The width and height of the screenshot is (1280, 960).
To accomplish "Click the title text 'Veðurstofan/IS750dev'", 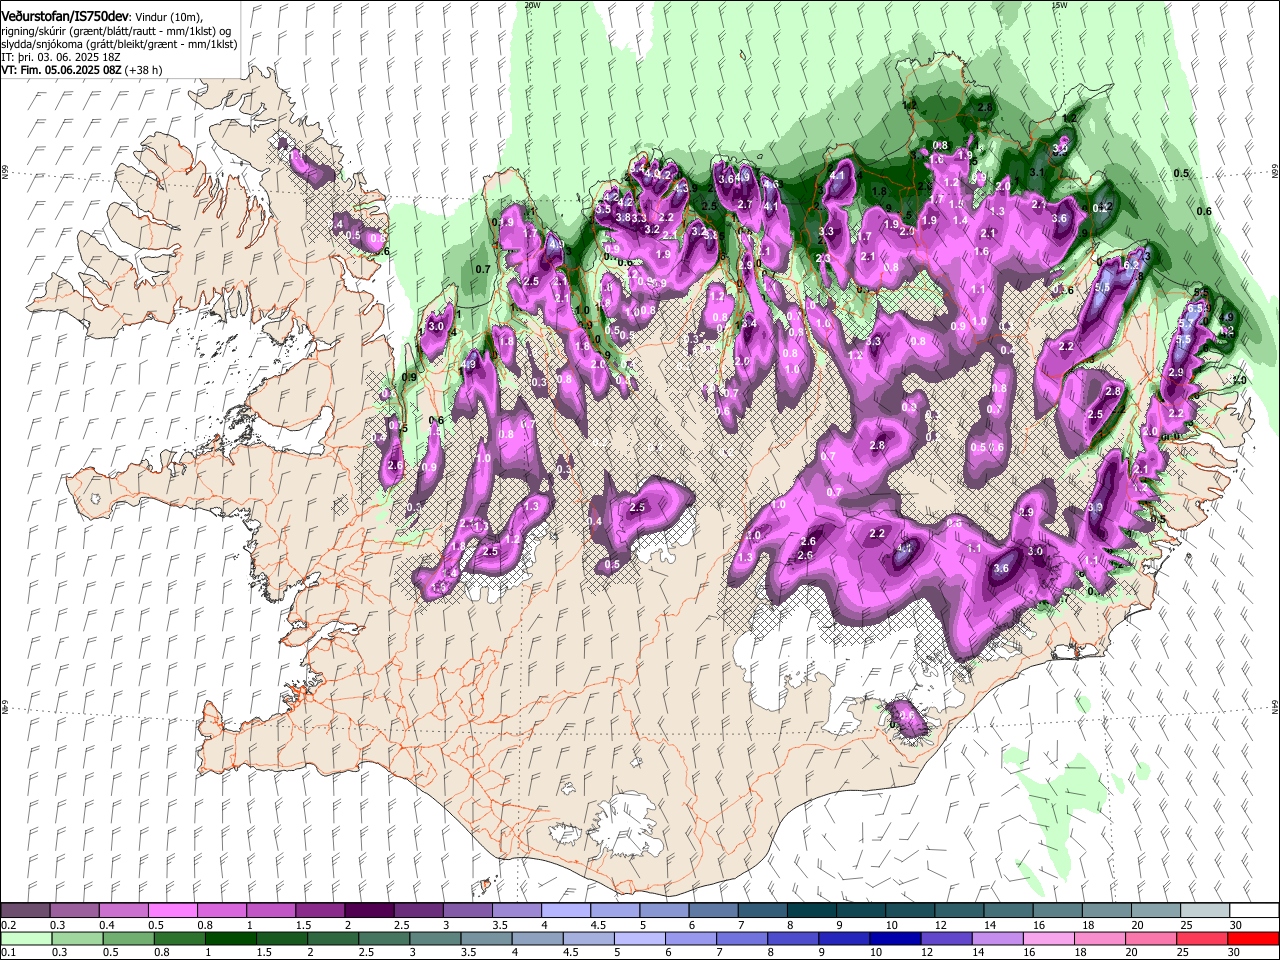I will click(x=65, y=17).
